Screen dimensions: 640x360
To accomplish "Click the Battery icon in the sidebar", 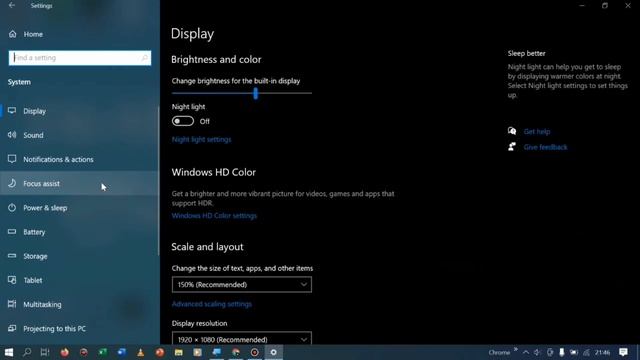I will (x=12, y=231).
